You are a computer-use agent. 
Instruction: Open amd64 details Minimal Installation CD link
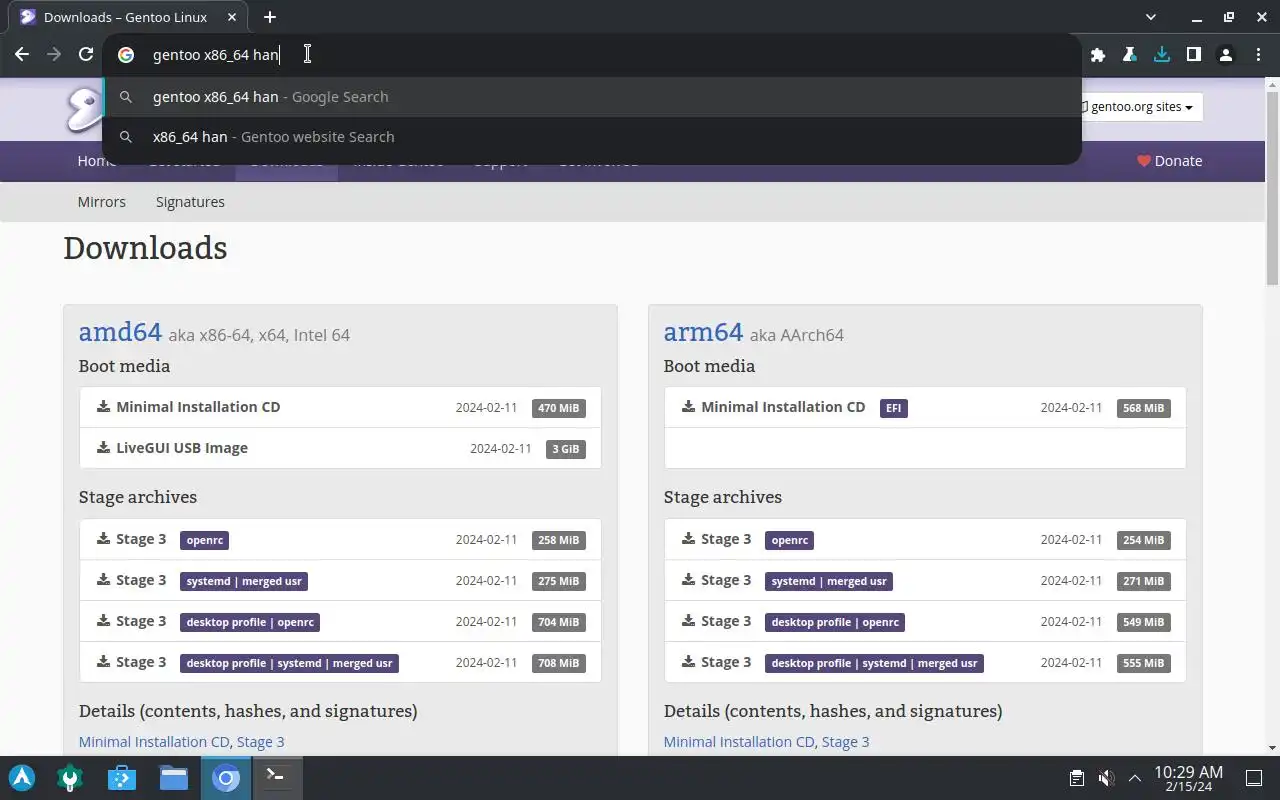pyautogui.click(x=154, y=742)
